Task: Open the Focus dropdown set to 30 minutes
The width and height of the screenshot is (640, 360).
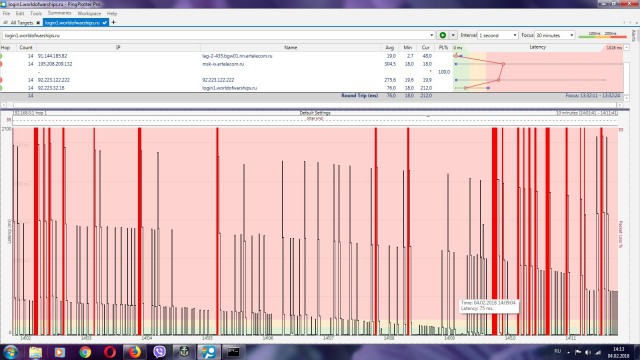Action: coord(554,36)
